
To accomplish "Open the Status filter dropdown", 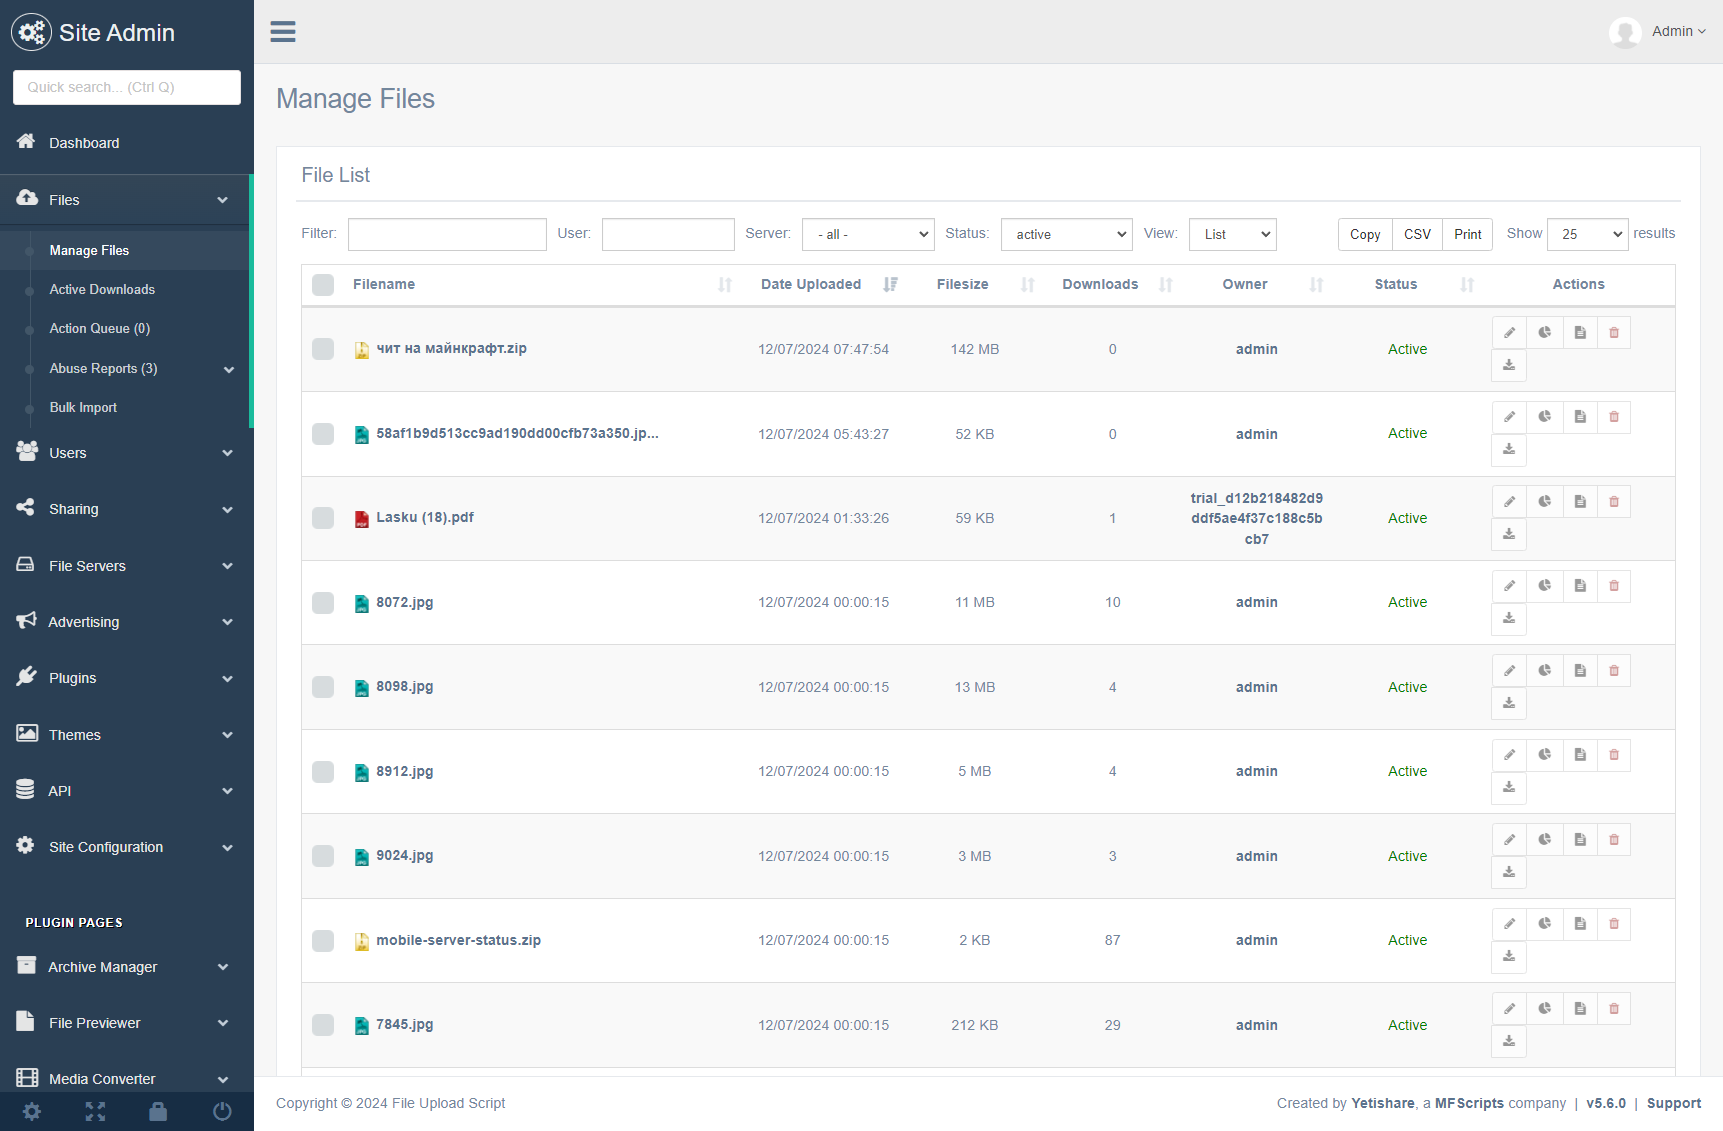I will pos(1066,235).
